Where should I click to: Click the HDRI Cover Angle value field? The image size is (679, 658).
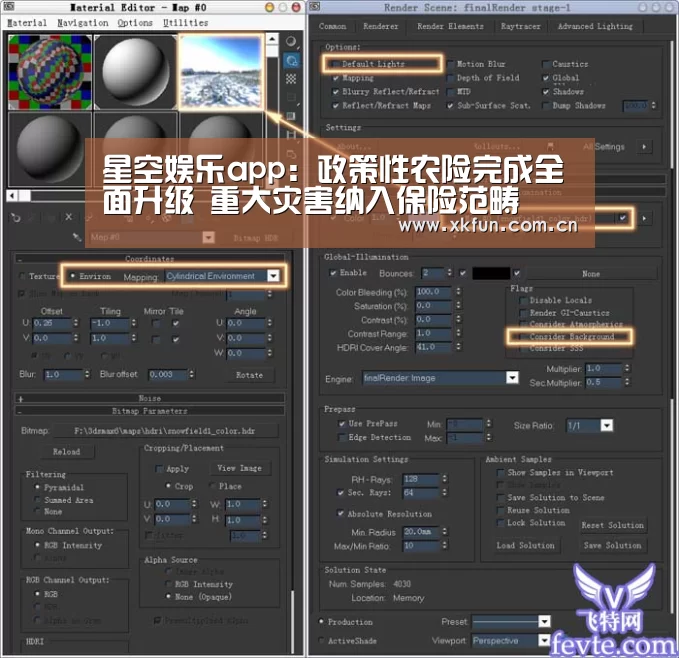[x=433, y=347]
